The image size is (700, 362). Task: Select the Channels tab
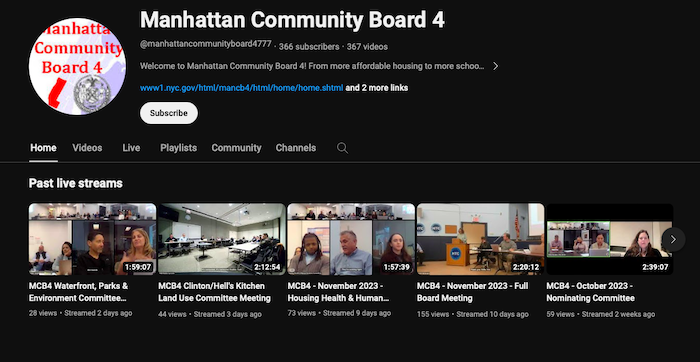tap(296, 148)
